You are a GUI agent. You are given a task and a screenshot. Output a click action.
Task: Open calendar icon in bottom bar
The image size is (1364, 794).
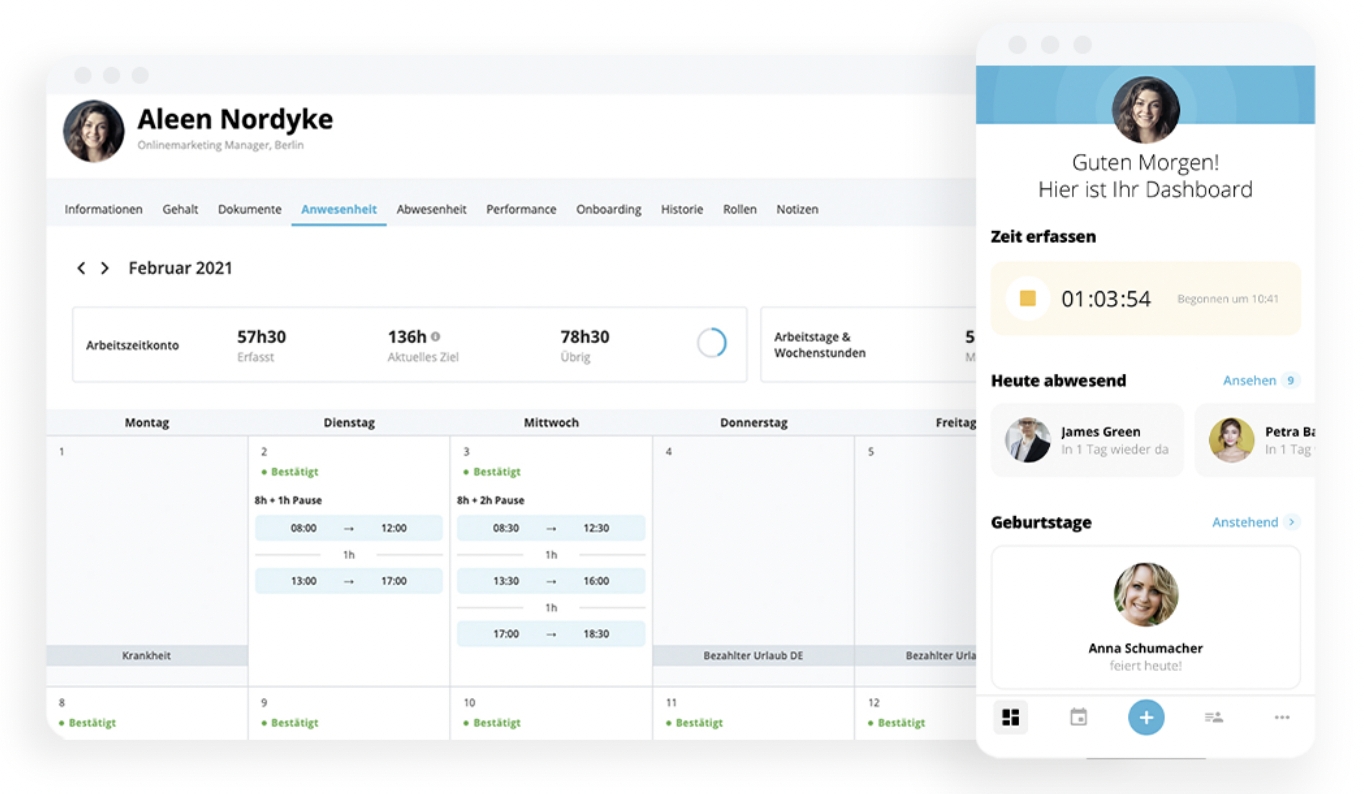point(1078,717)
